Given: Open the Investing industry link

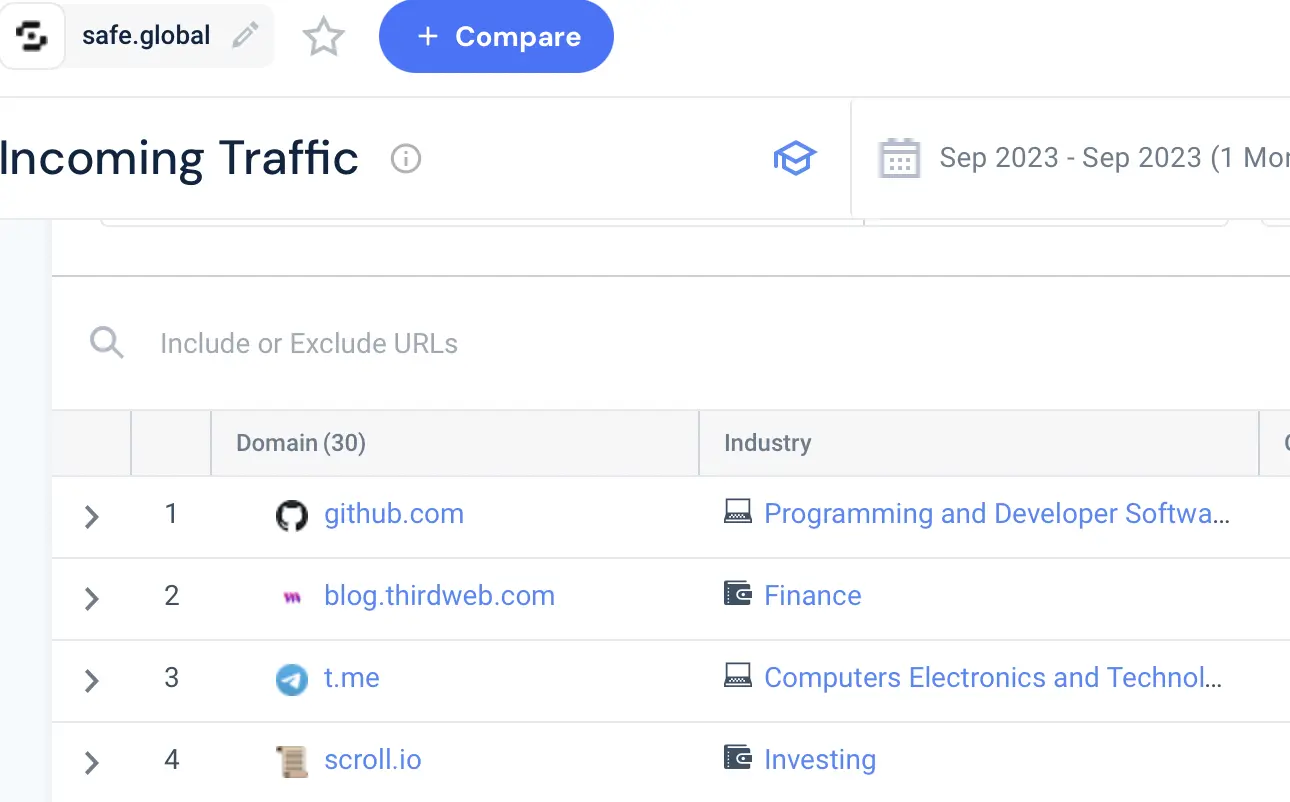Looking at the screenshot, I should 820,760.
